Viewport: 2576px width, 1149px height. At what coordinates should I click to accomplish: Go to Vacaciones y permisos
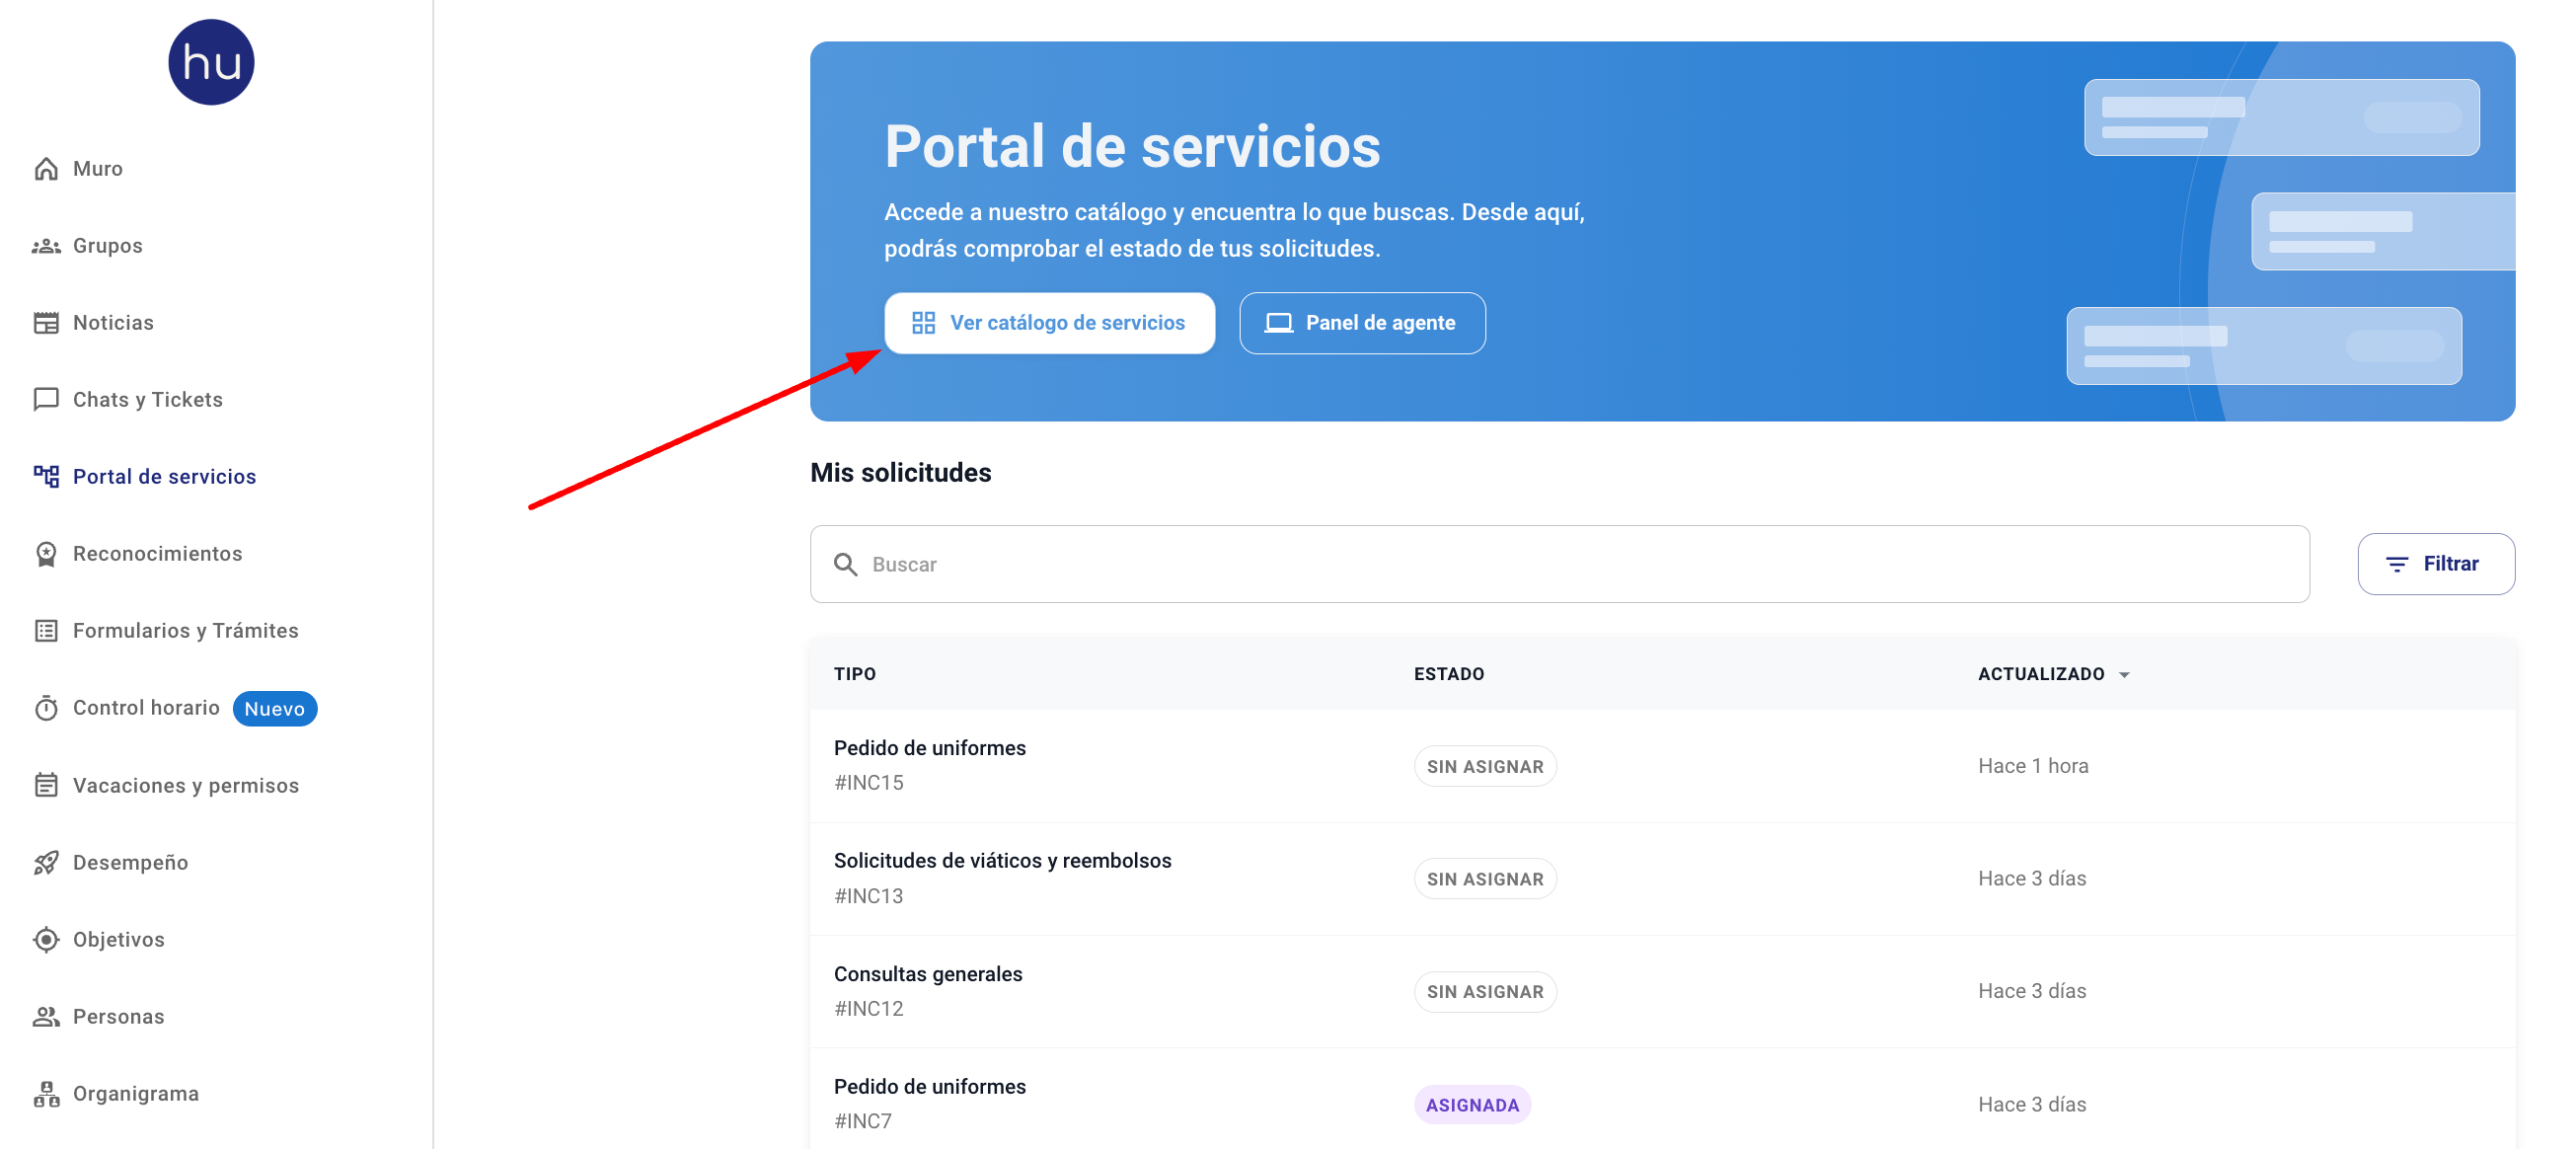tap(185, 785)
